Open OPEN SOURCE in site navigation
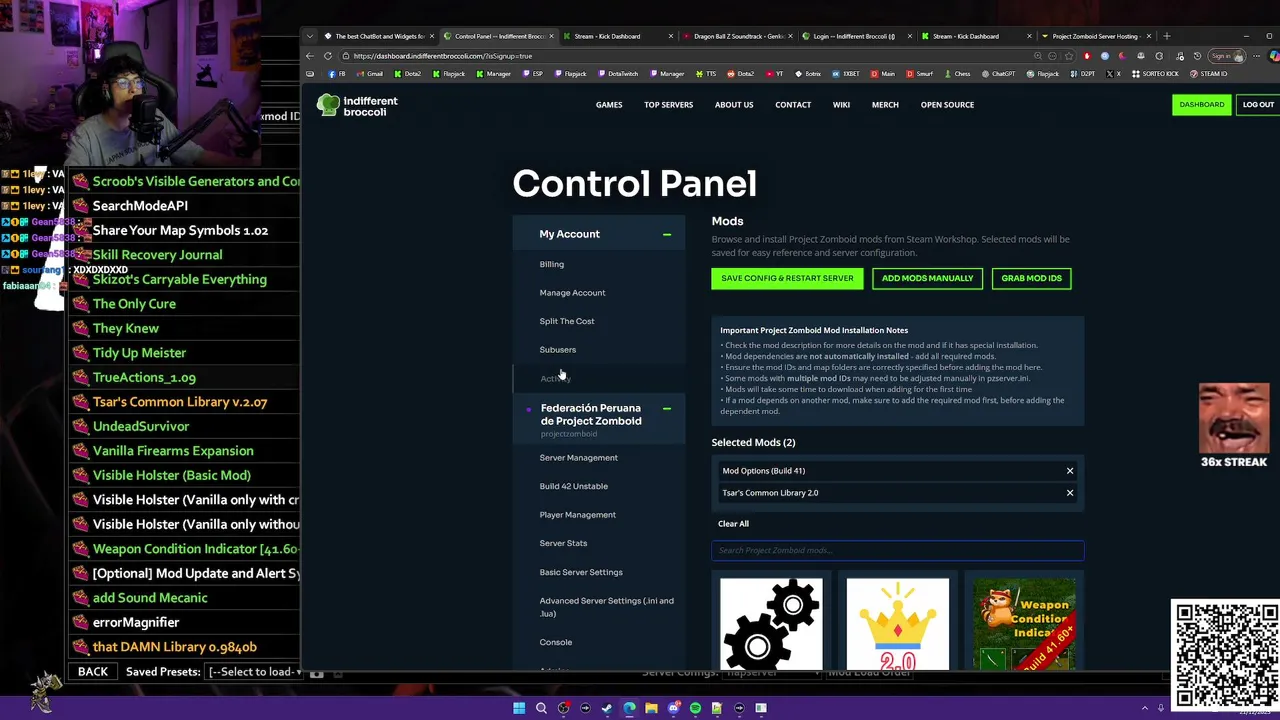The image size is (1280, 720). point(947,105)
